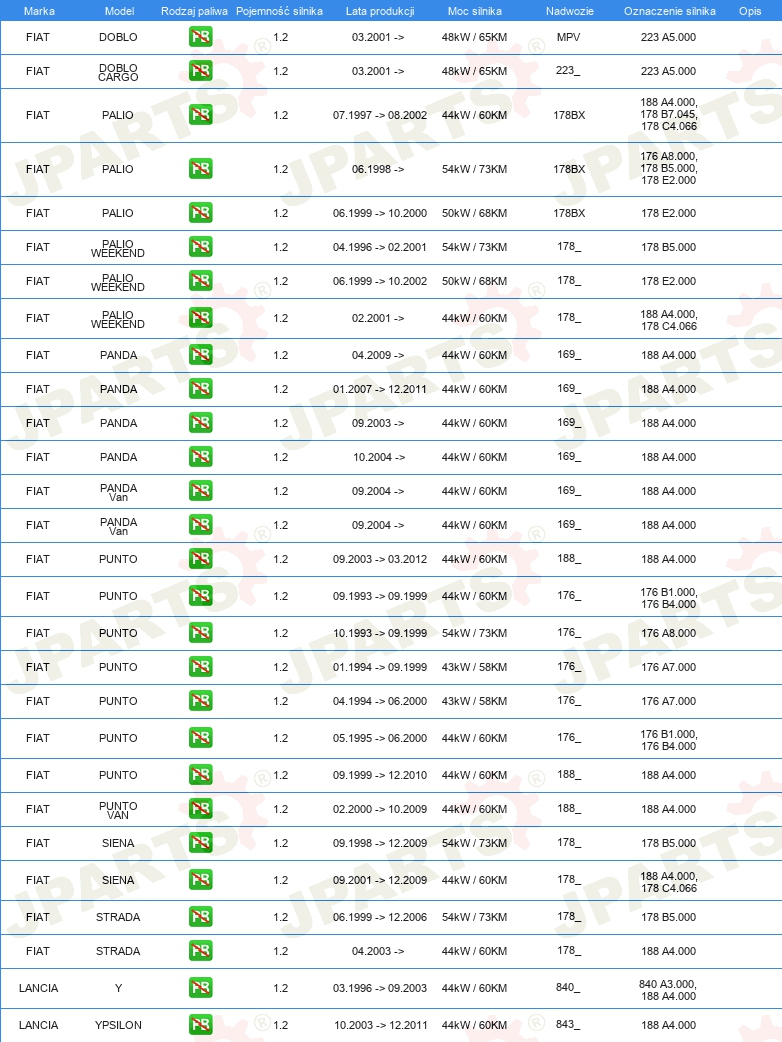Select the date range 01.2007 -> 12.2011
This screenshot has height=1042, width=782.
380,389
